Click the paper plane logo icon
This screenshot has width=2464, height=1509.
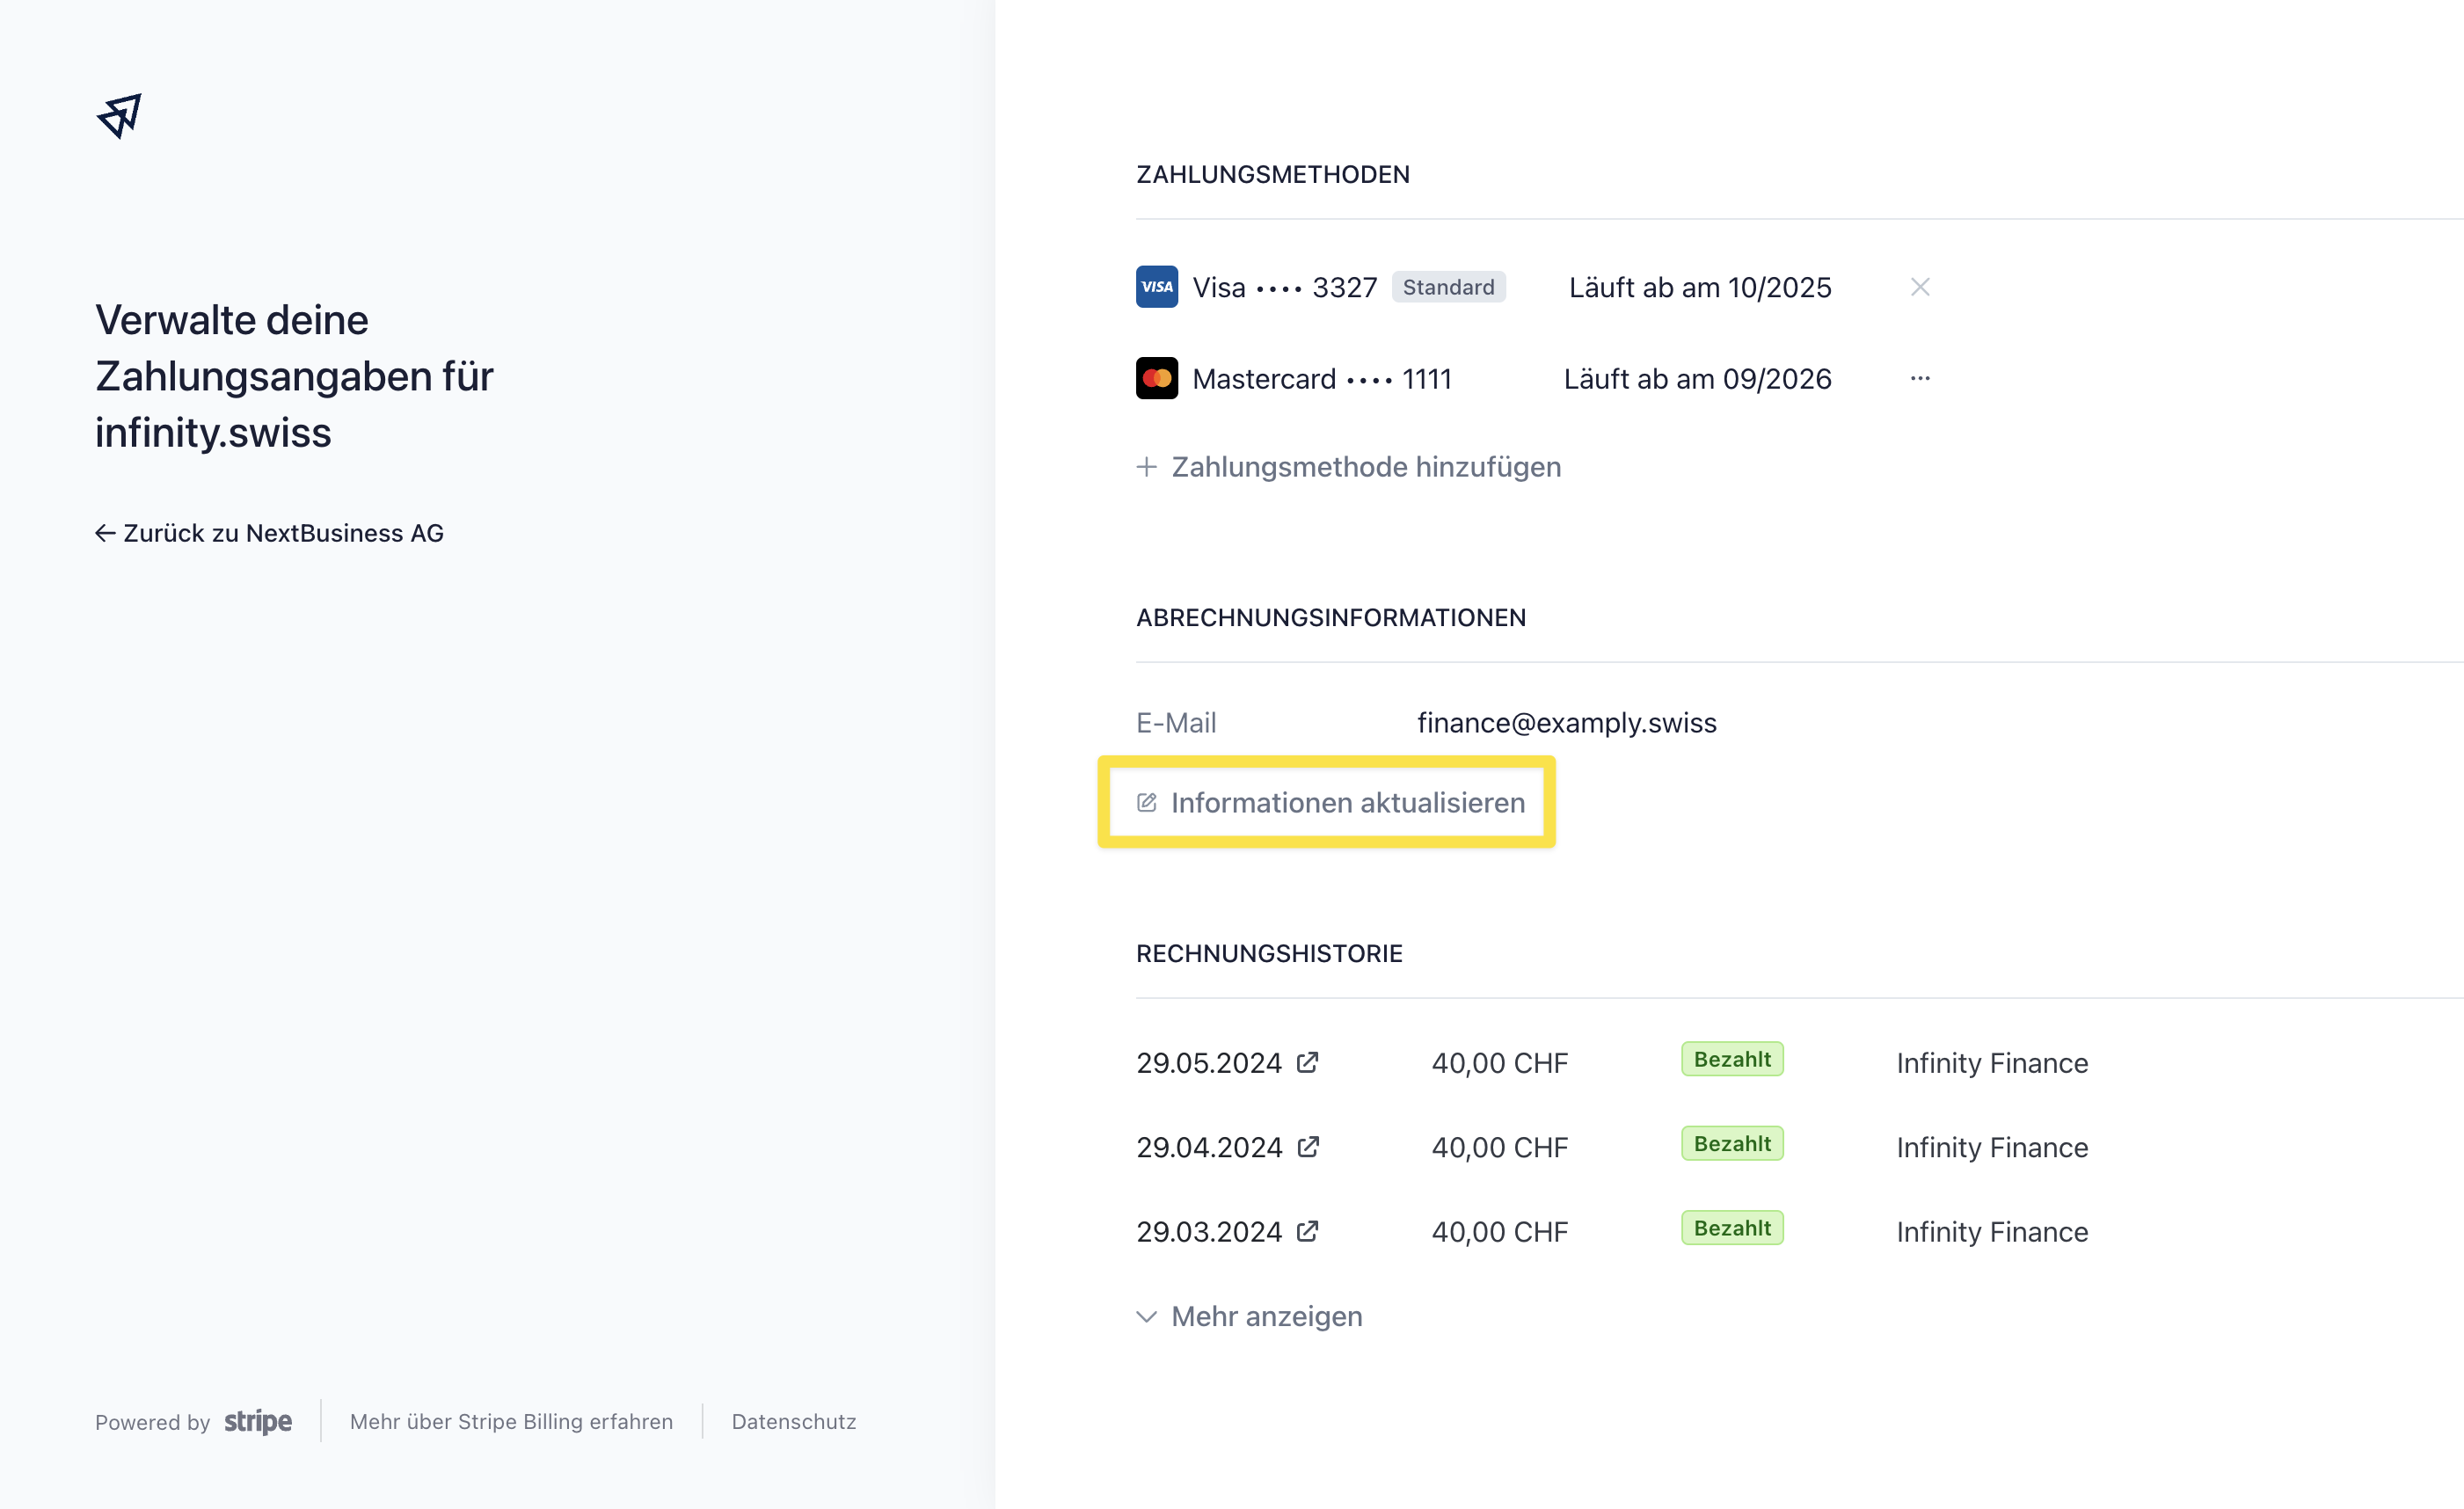click(x=119, y=116)
